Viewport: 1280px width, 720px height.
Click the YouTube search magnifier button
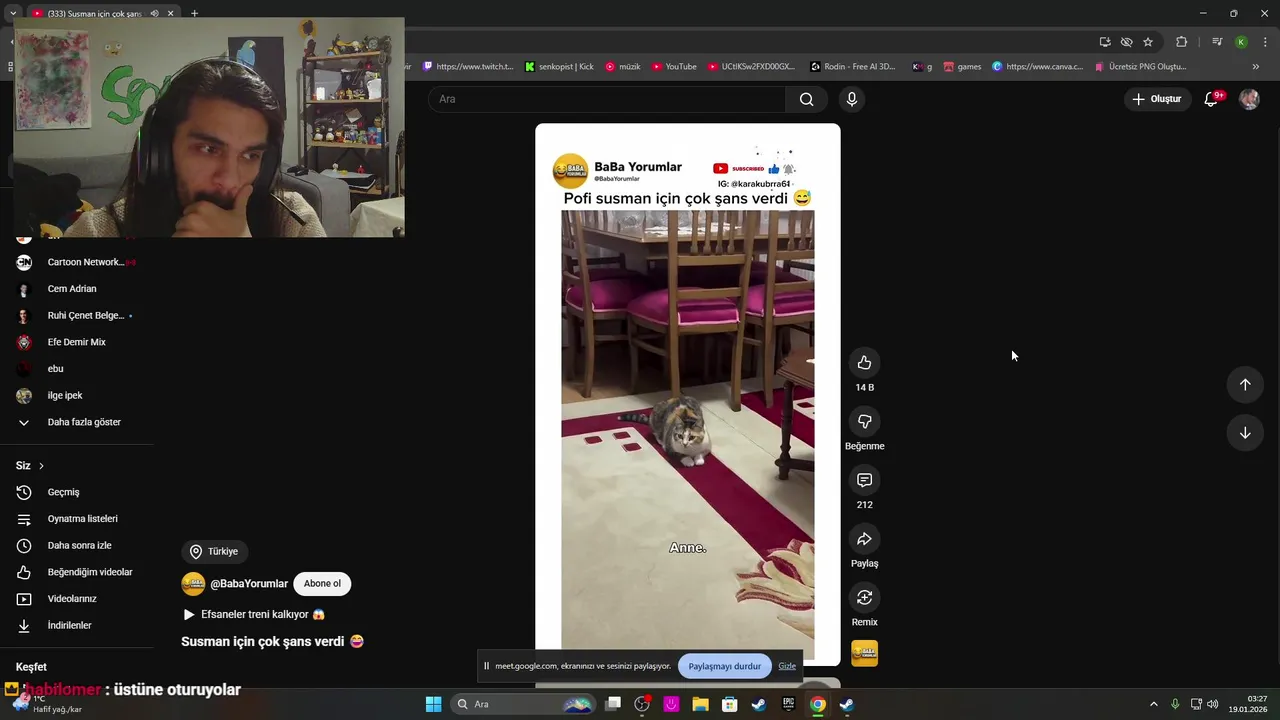pyautogui.click(x=806, y=99)
